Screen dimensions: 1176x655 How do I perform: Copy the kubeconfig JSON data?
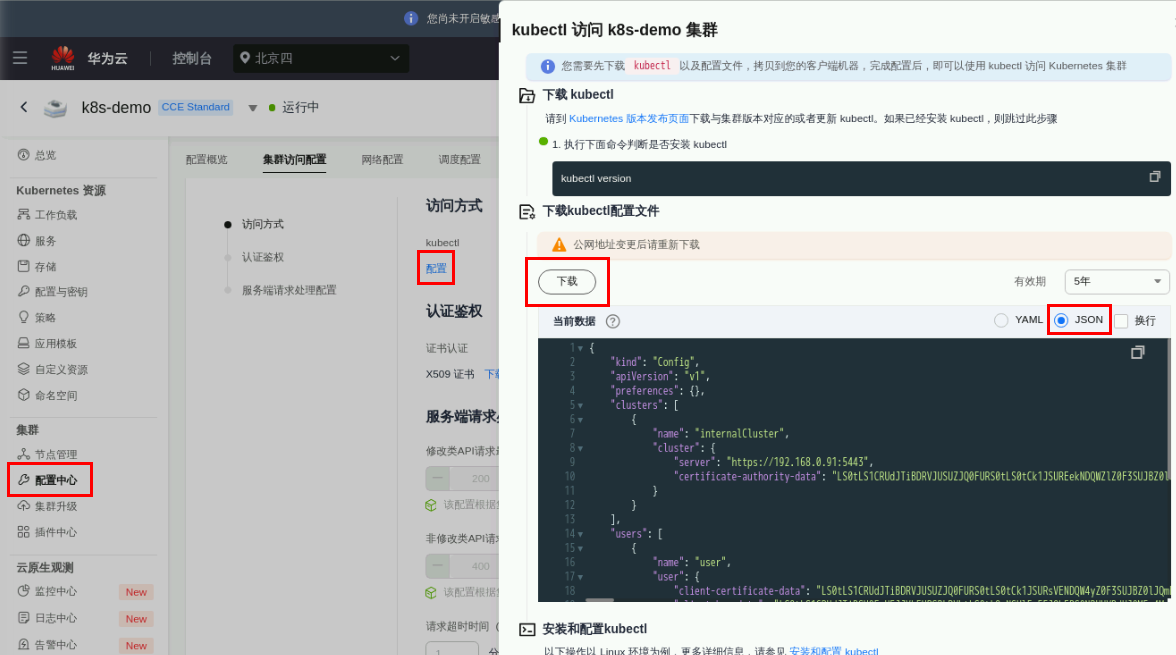tap(1138, 352)
